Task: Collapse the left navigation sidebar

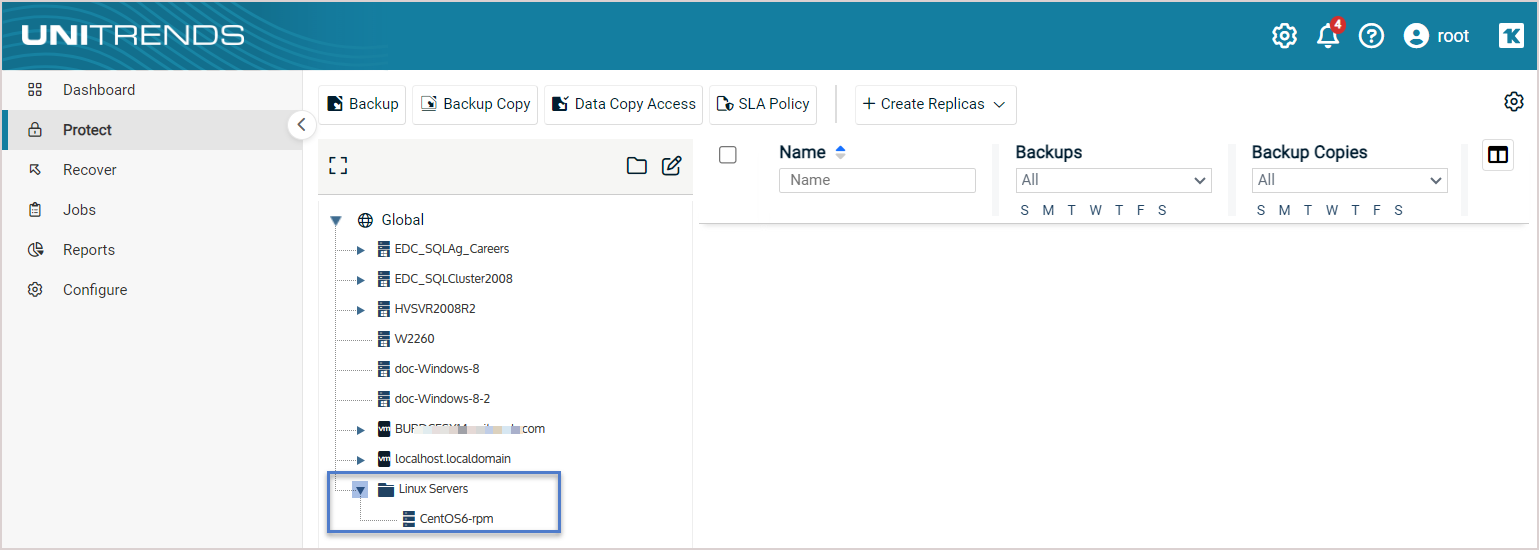Action: [x=302, y=125]
